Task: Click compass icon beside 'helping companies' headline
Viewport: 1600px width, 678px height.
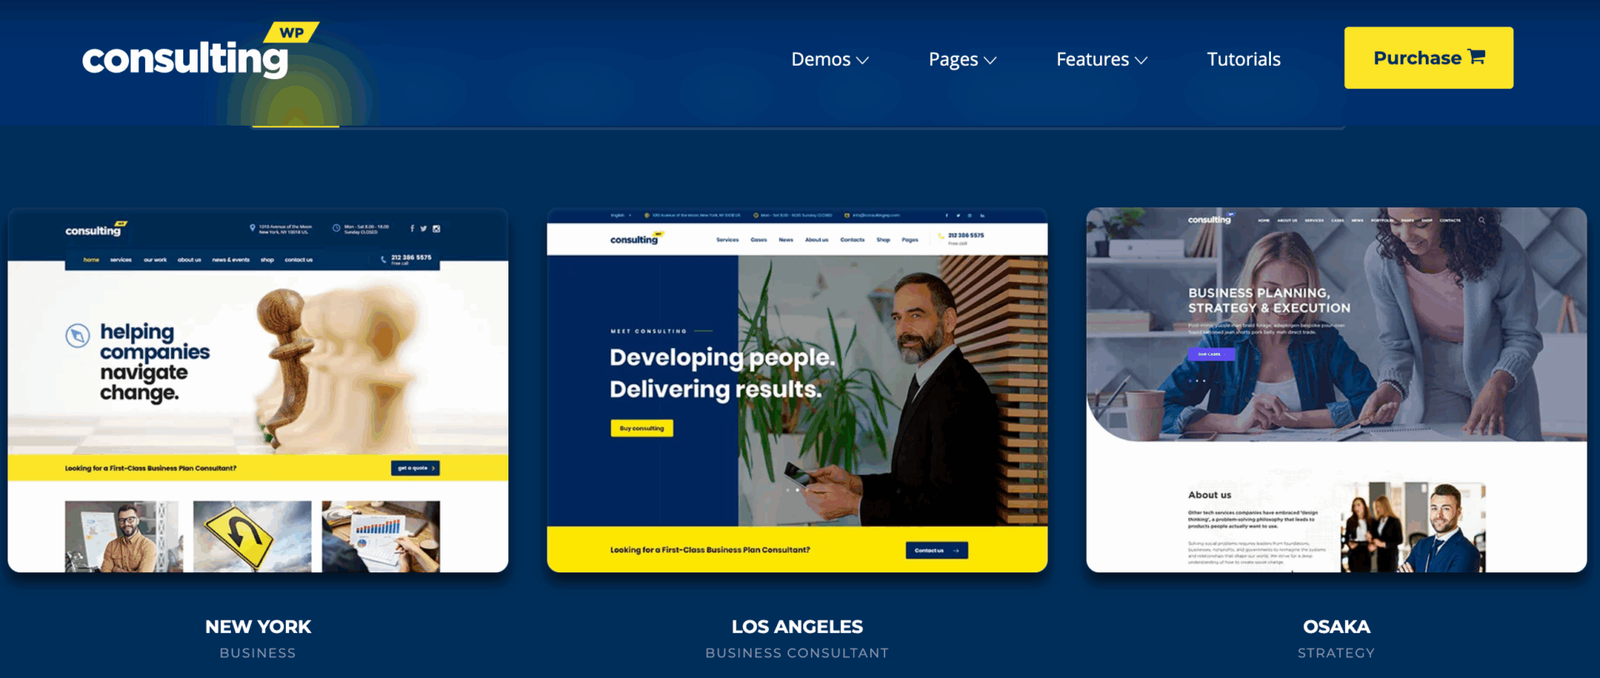Action: coord(77,336)
